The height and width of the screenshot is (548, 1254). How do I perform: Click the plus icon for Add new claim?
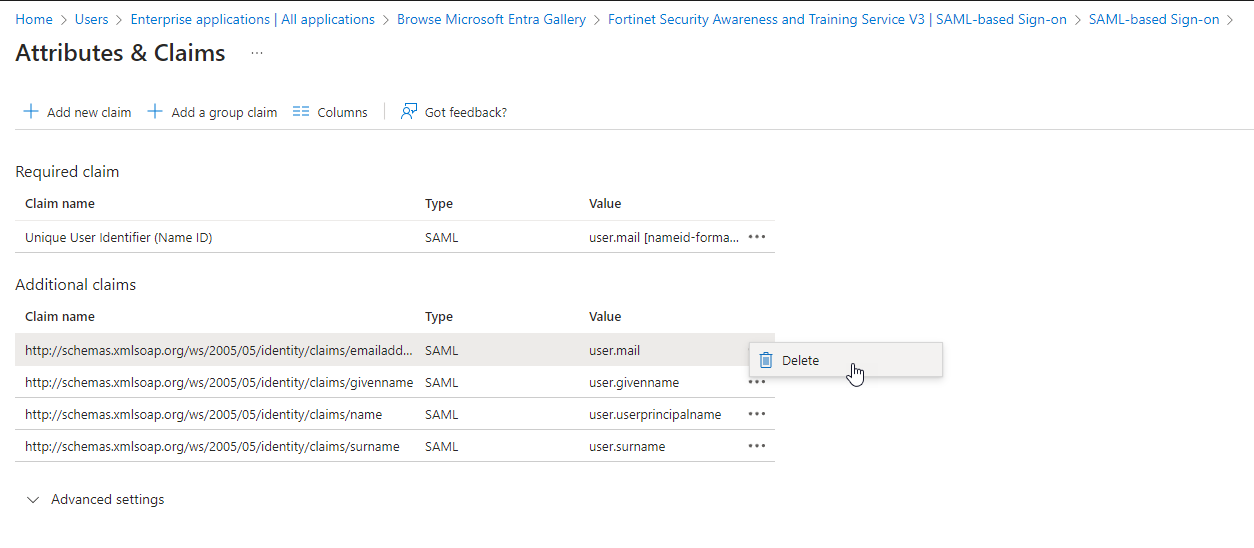31,111
